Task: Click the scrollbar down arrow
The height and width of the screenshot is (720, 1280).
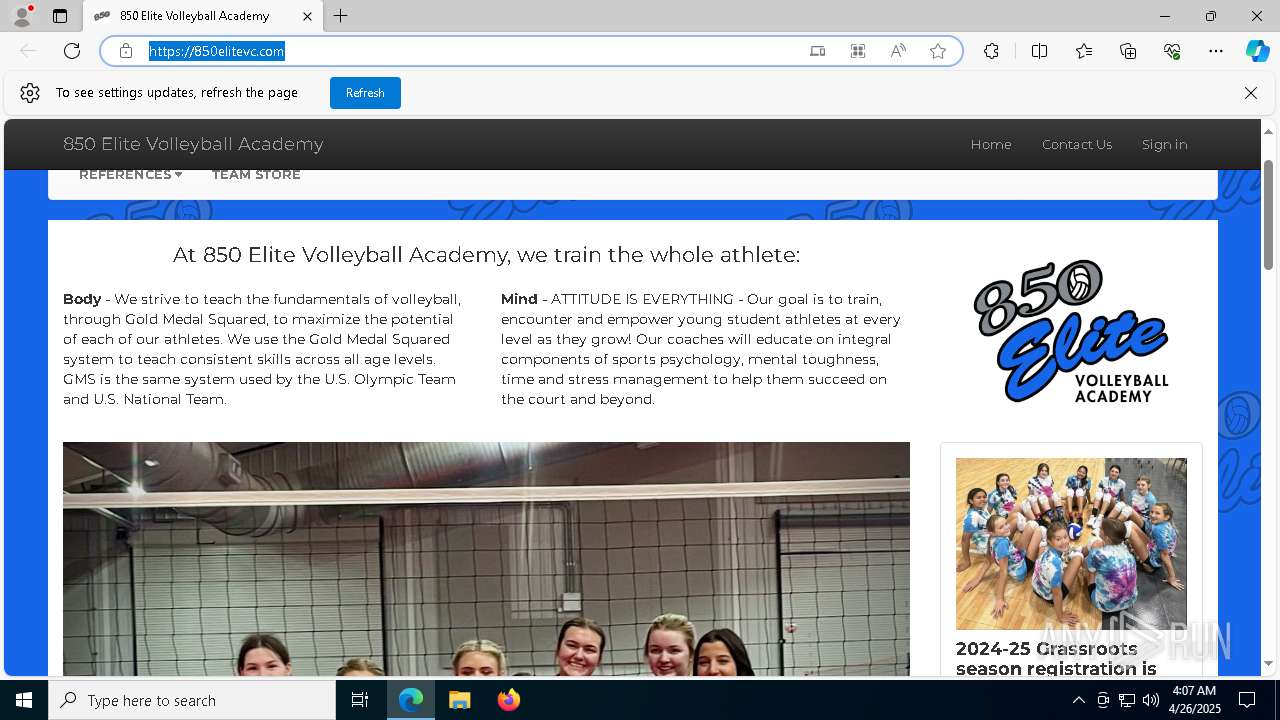Action: [x=1269, y=663]
